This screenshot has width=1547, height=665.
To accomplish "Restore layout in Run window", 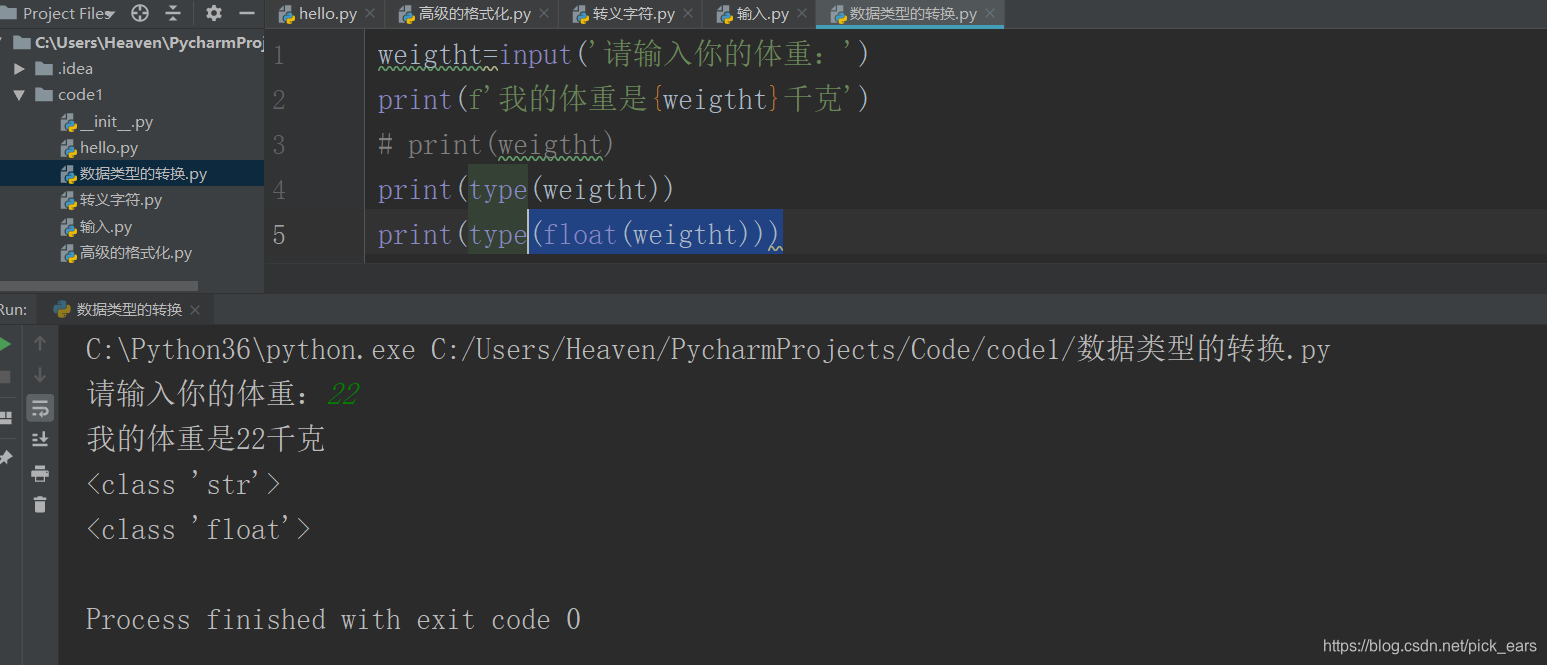I will point(5,417).
